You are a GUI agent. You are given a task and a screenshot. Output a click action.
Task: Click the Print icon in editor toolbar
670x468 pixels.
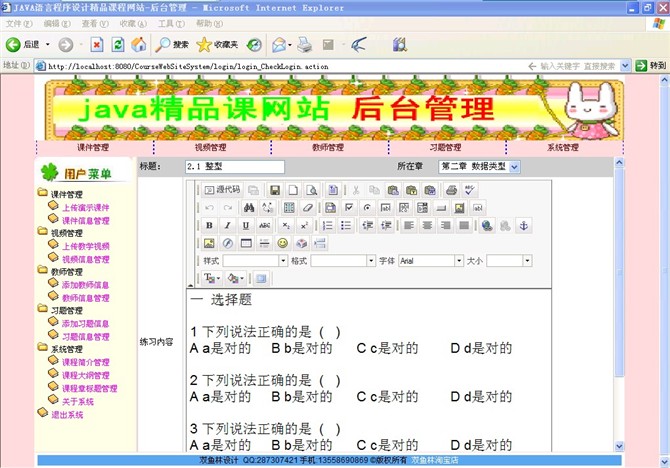(451, 190)
